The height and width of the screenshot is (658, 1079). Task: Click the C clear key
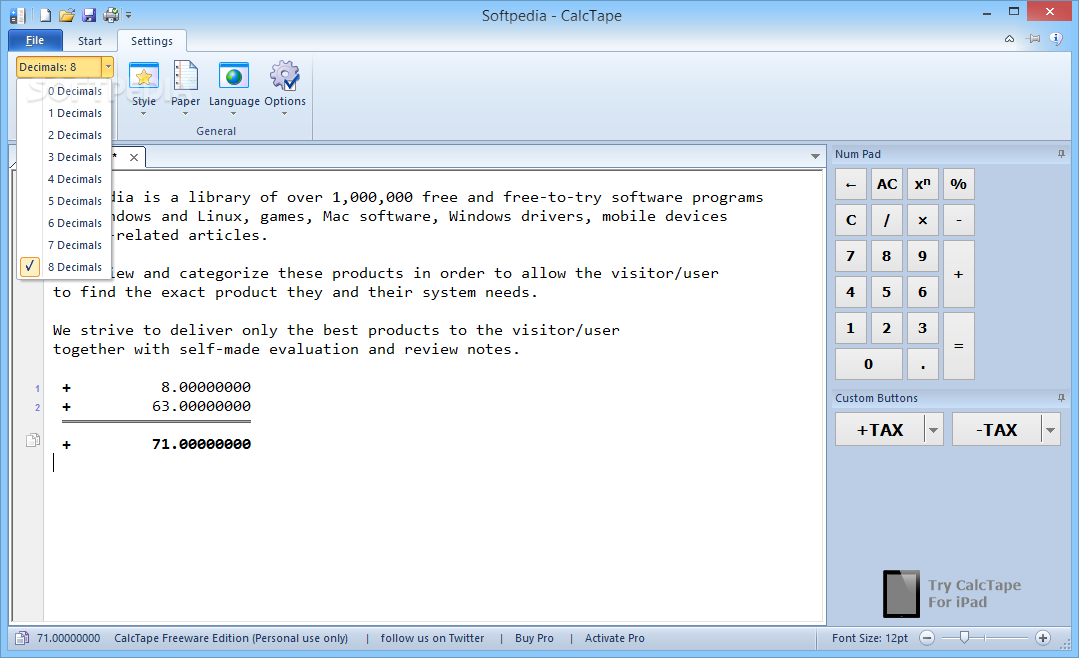[x=851, y=220]
